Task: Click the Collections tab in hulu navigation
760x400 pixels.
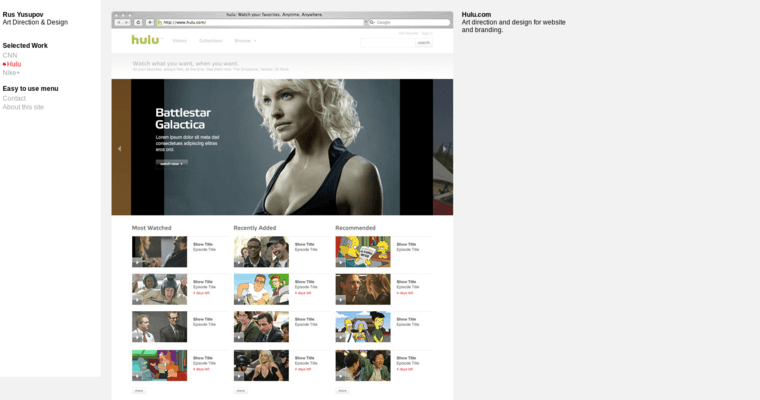Action: click(x=211, y=41)
